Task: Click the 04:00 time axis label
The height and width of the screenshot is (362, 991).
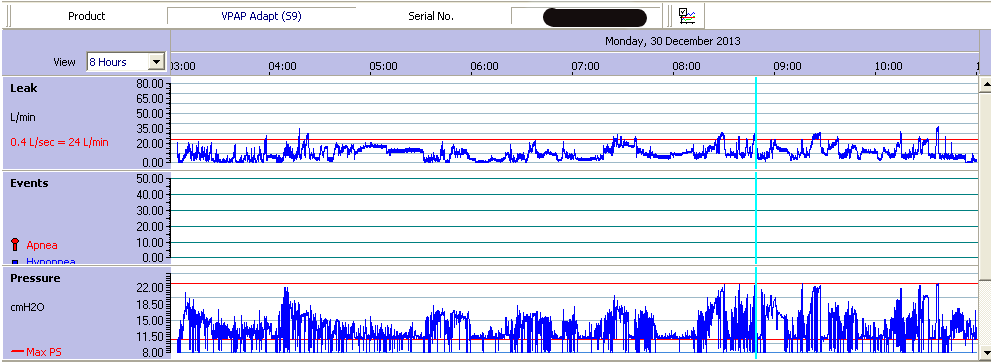Action: [x=283, y=66]
